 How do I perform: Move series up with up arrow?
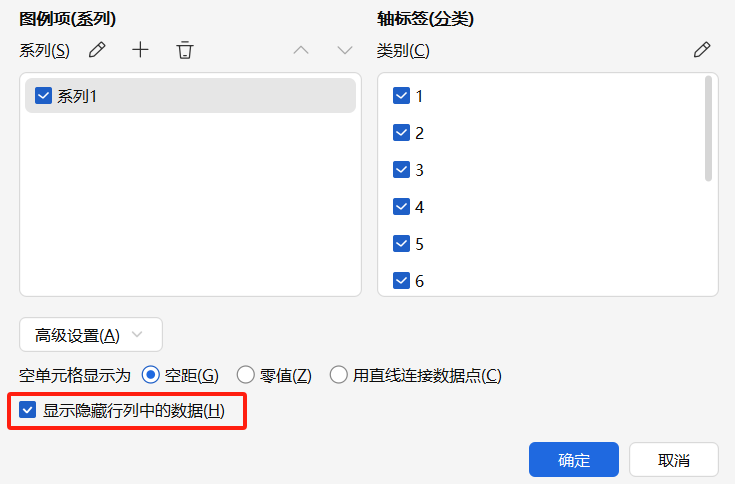tap(301, 50)
